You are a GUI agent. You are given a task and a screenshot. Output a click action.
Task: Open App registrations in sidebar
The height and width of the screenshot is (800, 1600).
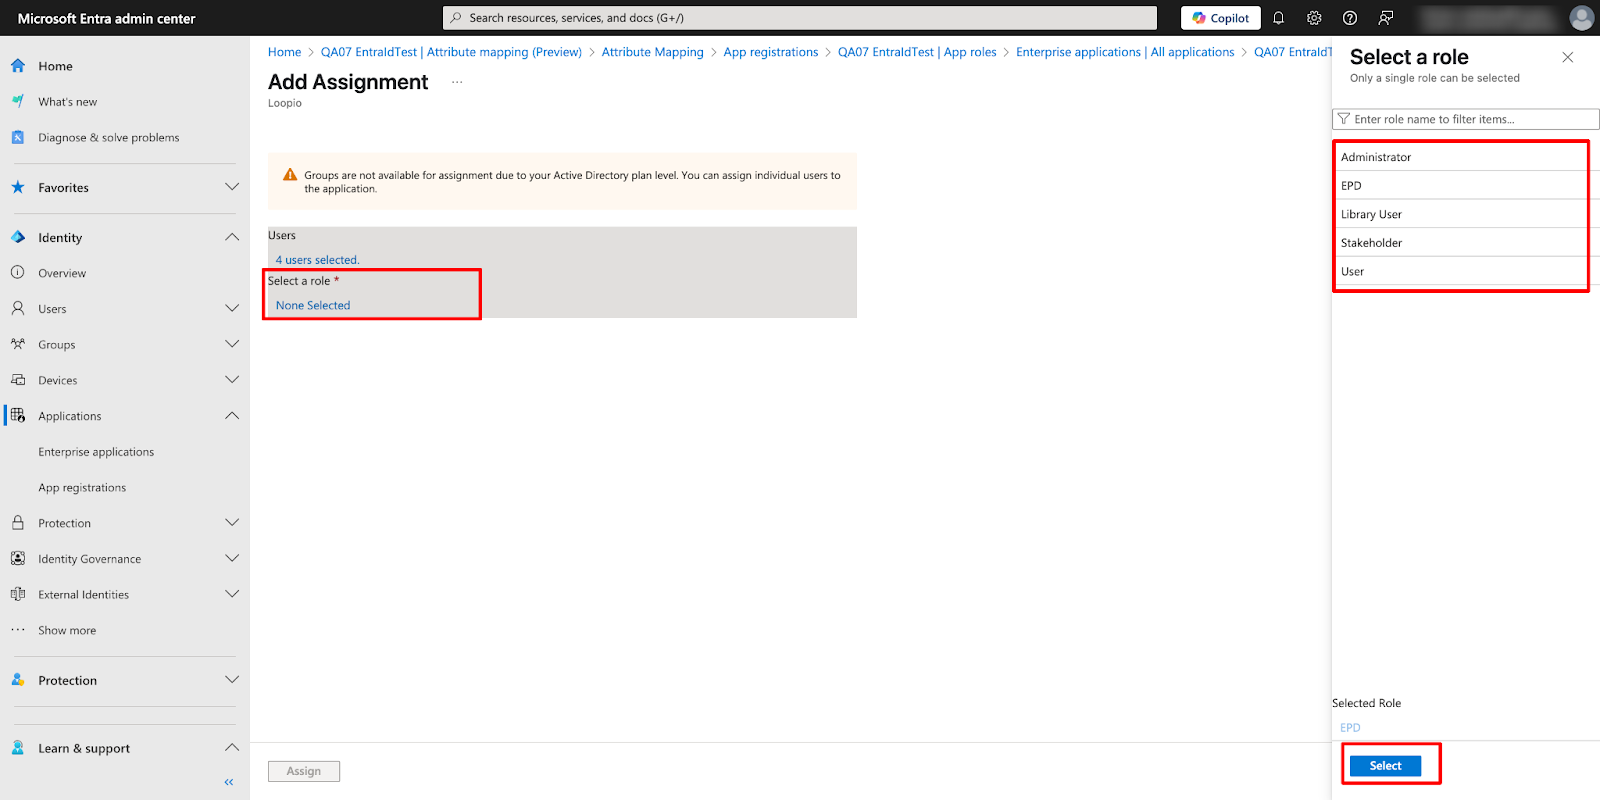pos(82,488)
